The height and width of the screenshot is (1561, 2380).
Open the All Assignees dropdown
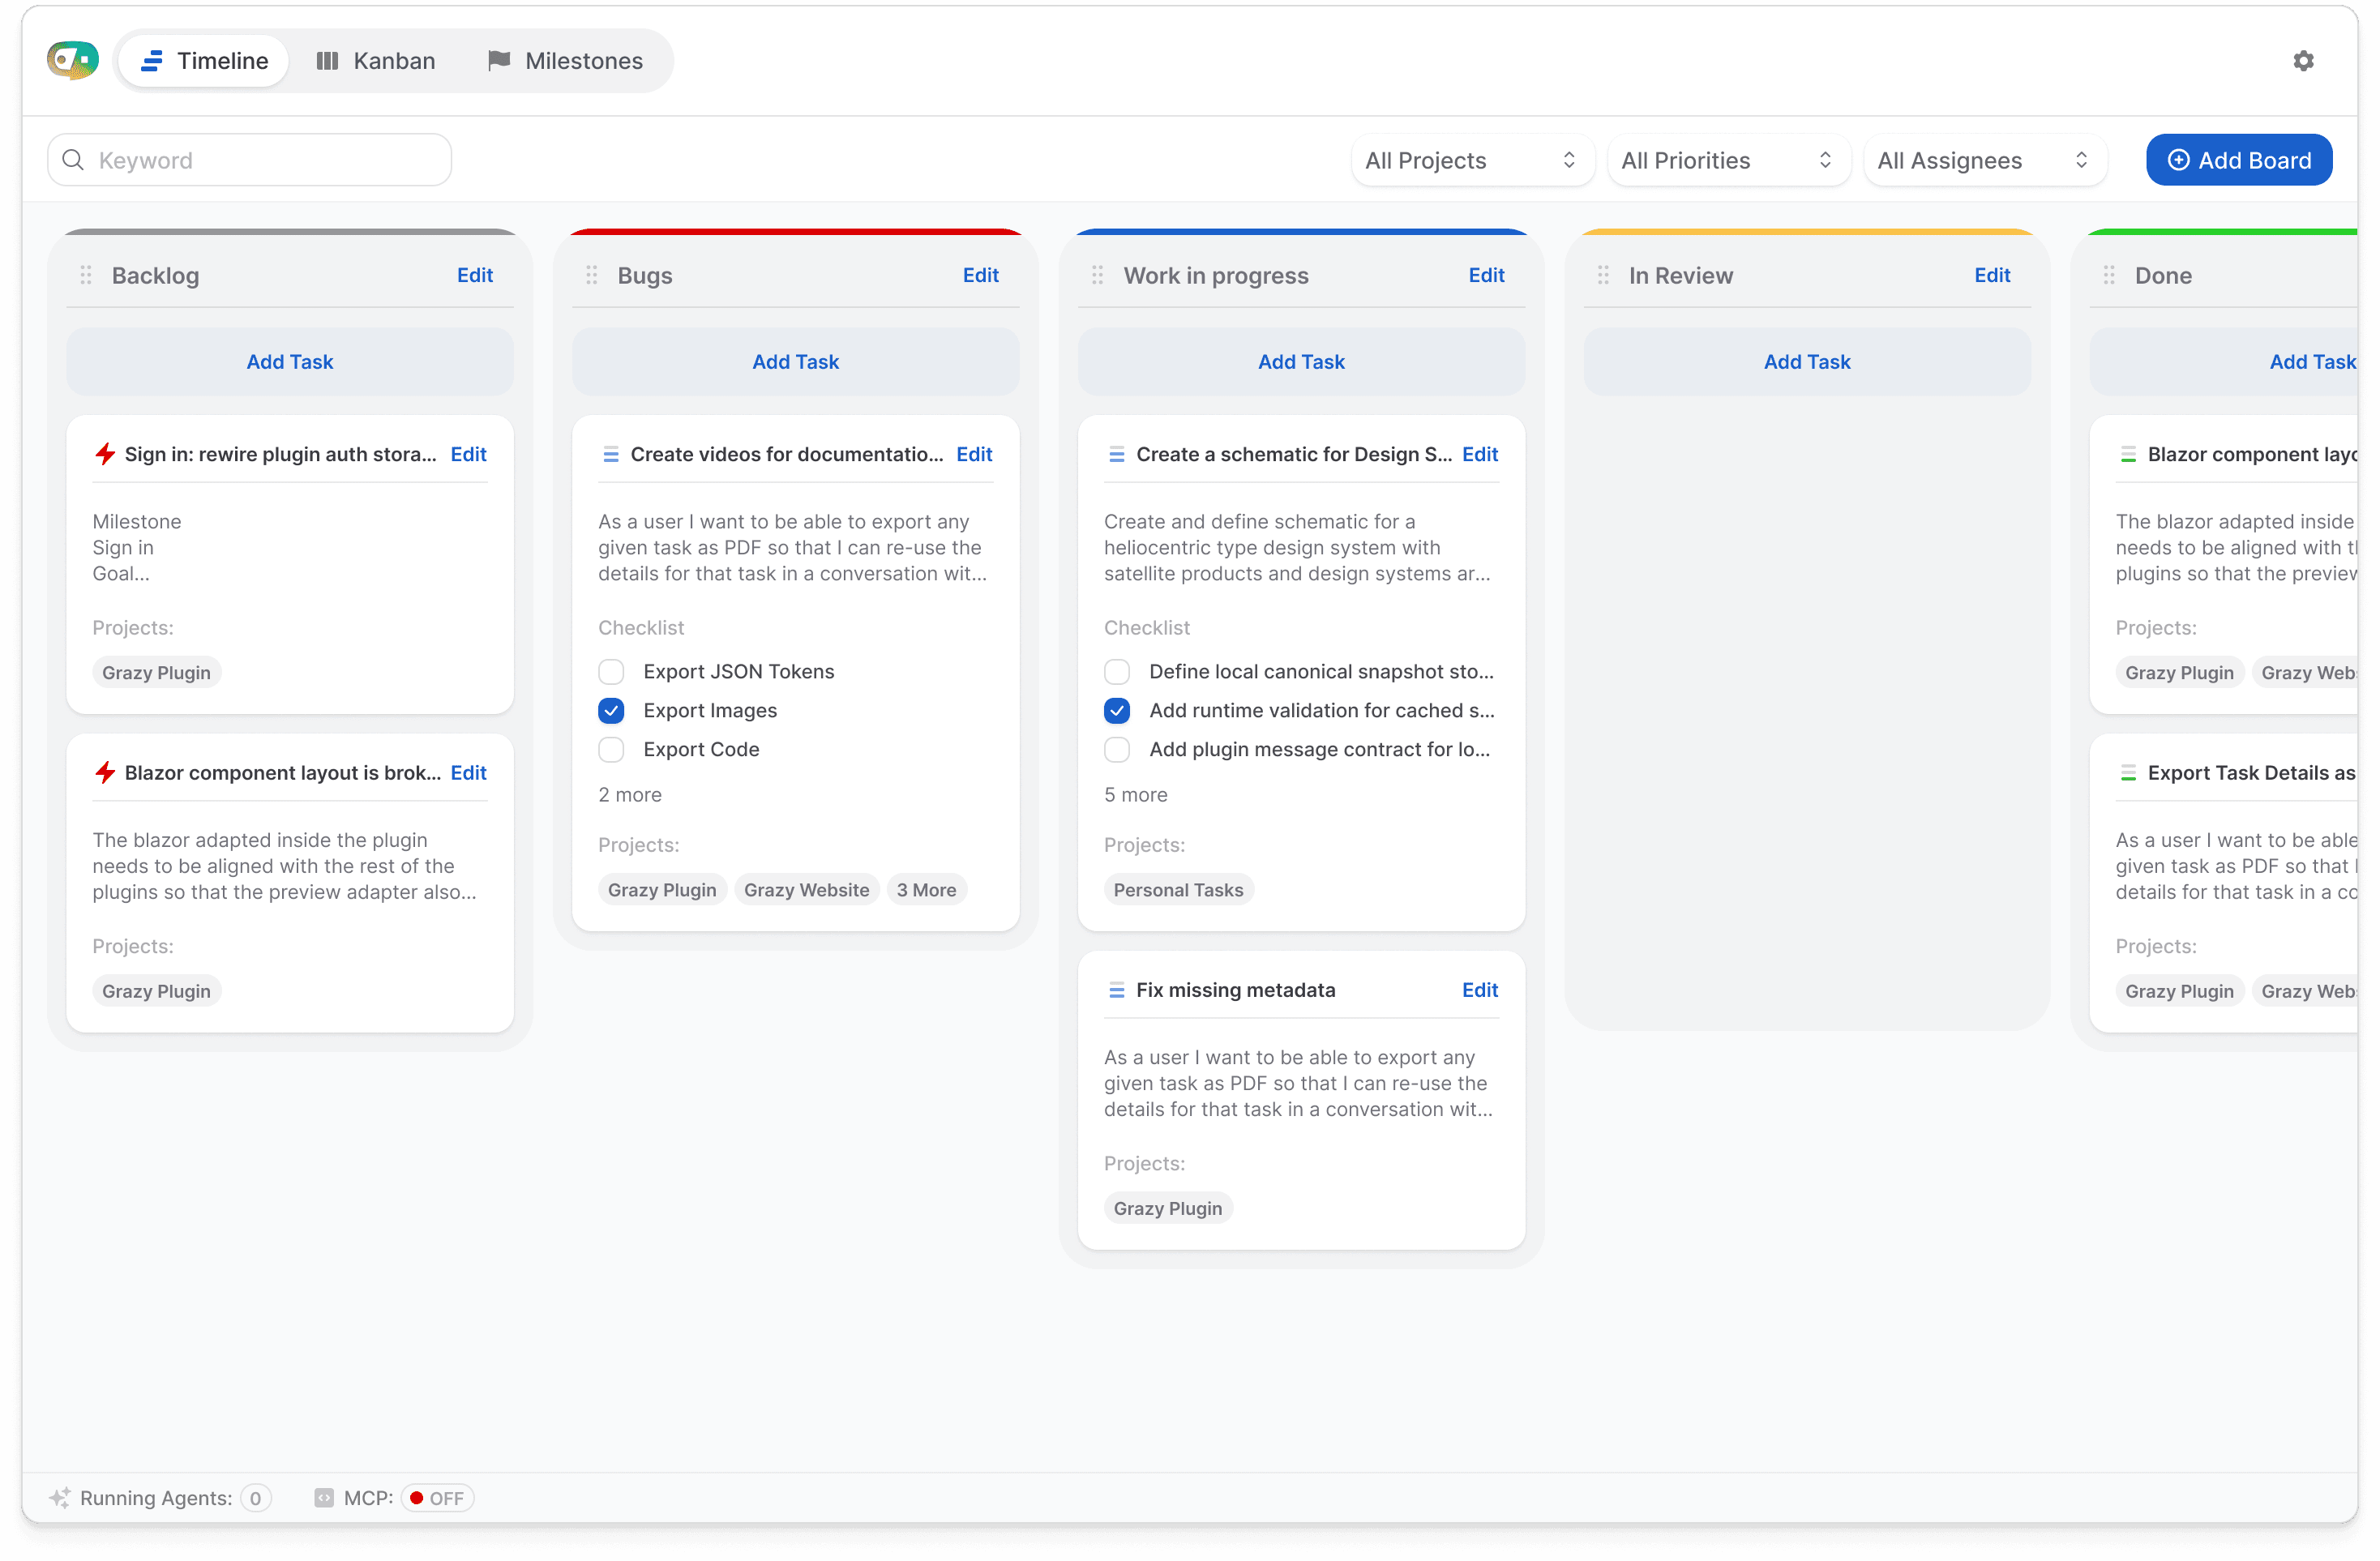[x=1985, y=160]
